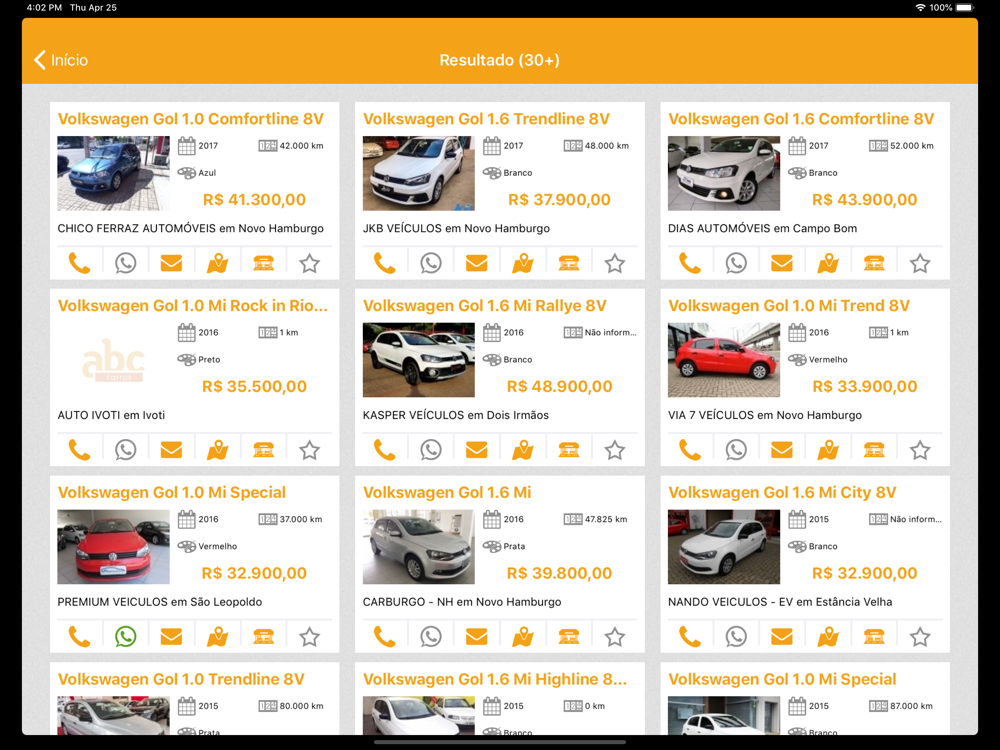Image resolution: width=1000 pixels, height=750 pixels.
Task: Open Volkswagen Gol 1.6 Mi Highline listing title
Action: click(x=495, y=680)
